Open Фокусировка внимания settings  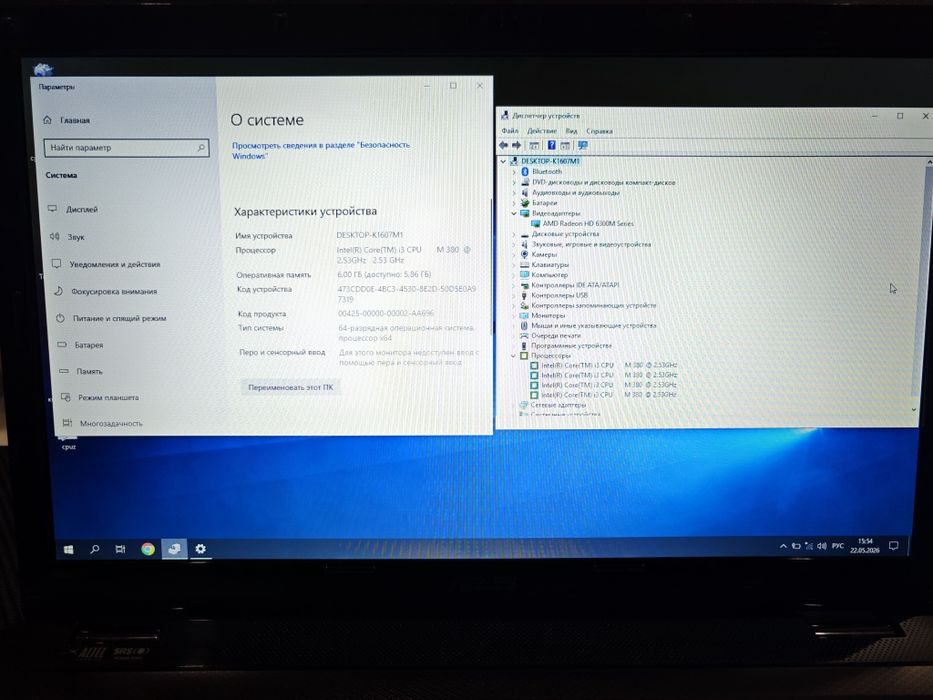tap(114, 292)
